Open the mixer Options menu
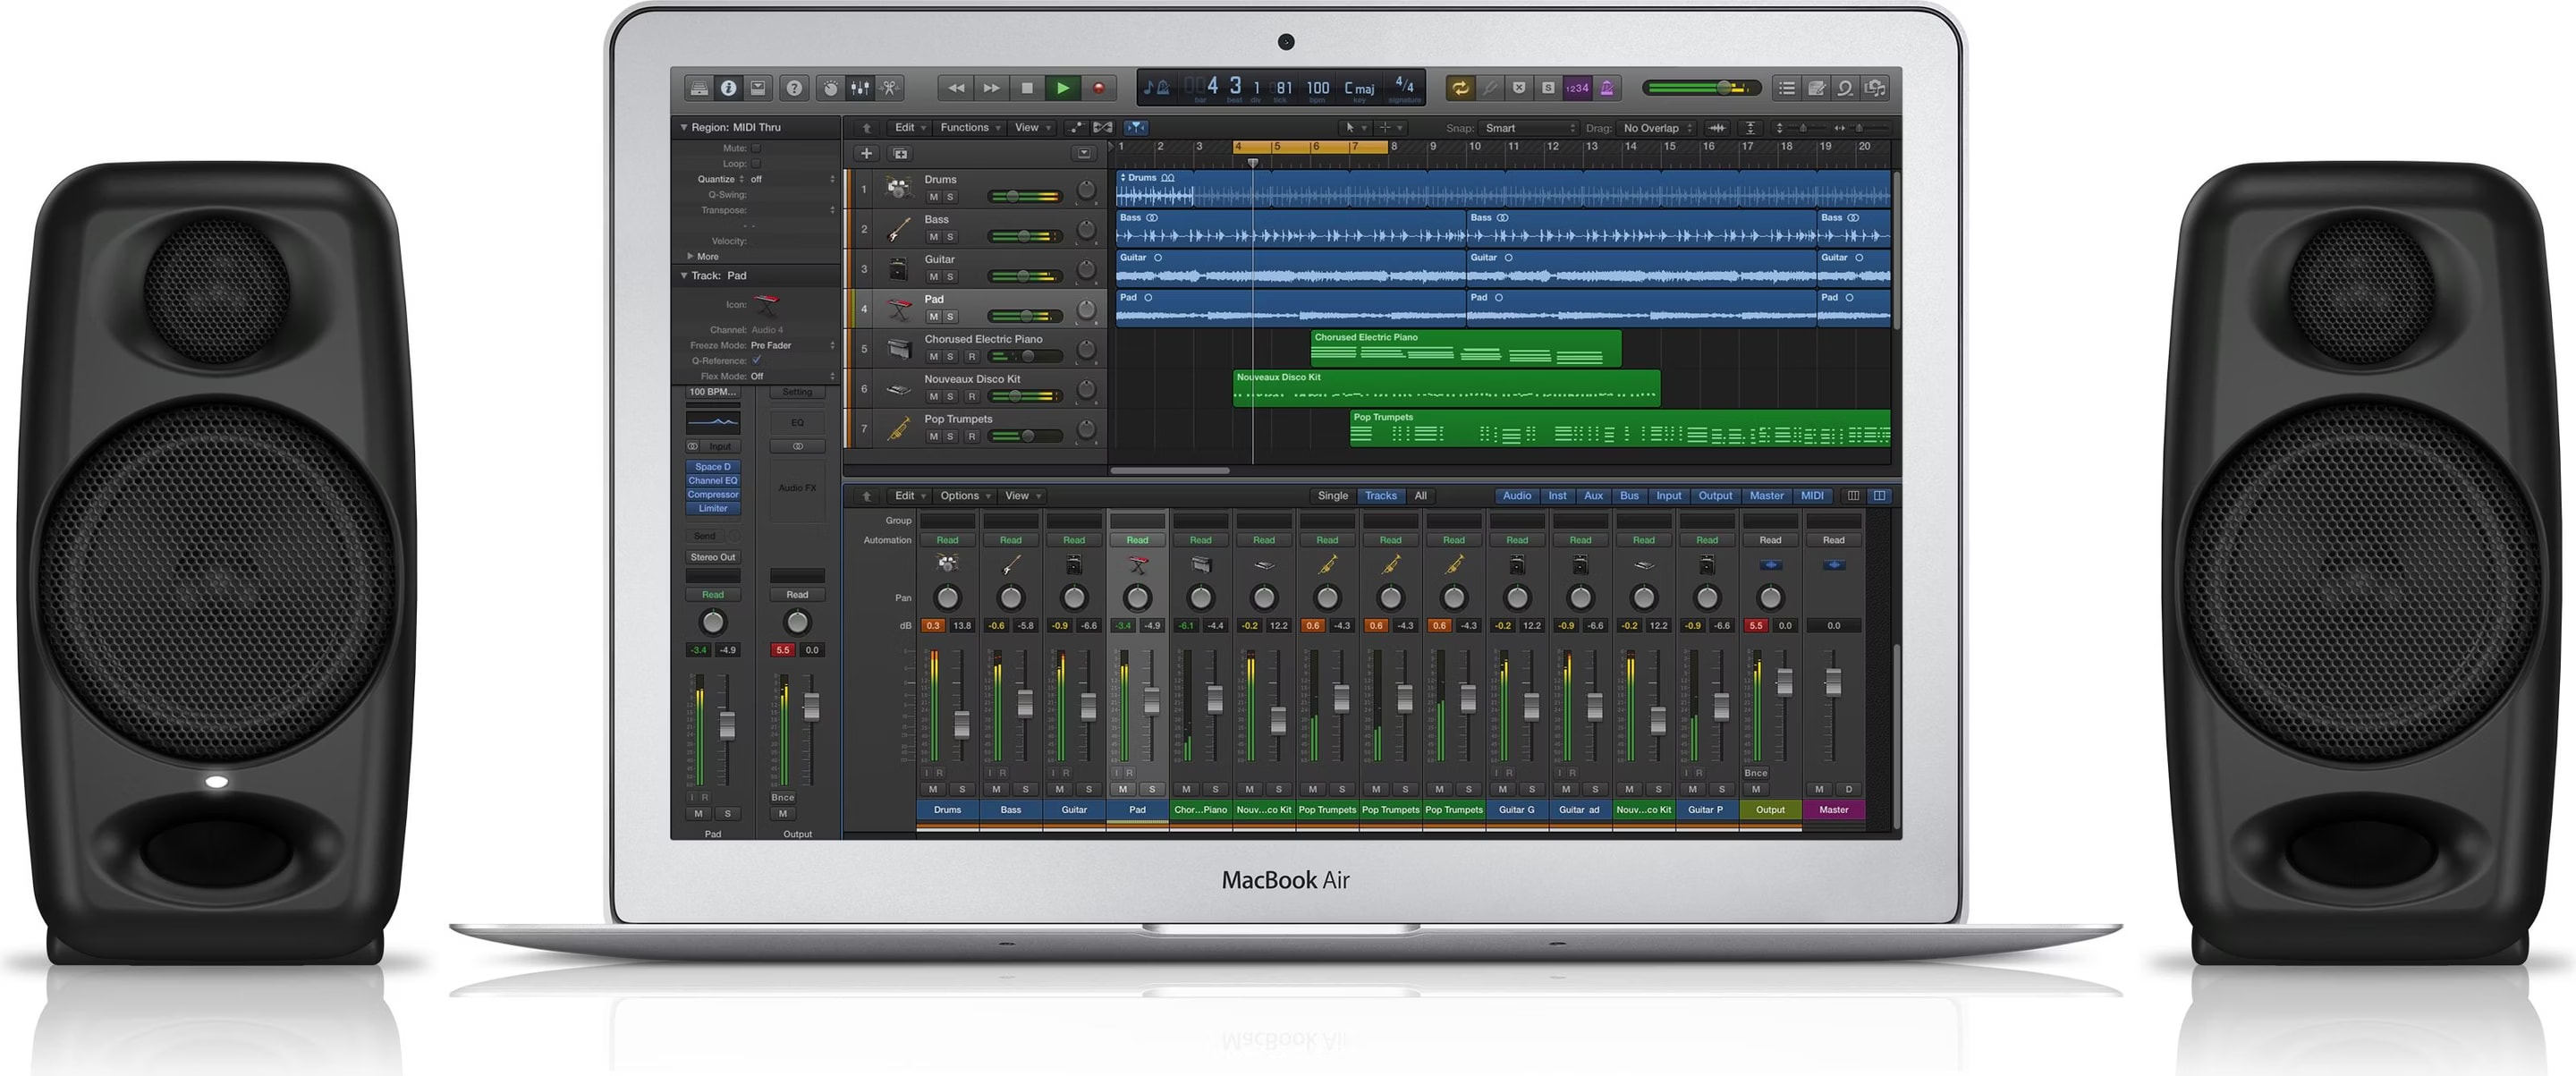Image resolution: width=2576 pixels, height=1076 pixels. (x=964, y=496)
